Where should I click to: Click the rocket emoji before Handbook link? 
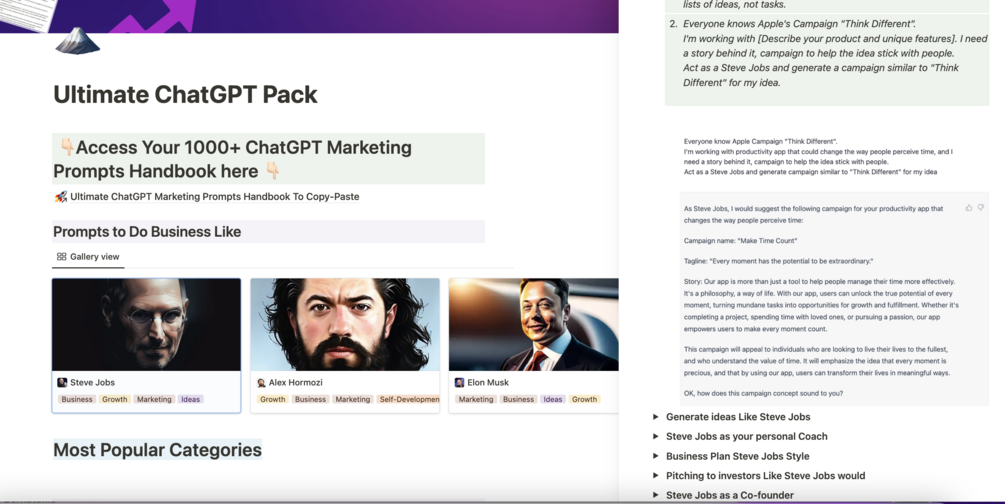pyautogui.click(x=60, y=197)
